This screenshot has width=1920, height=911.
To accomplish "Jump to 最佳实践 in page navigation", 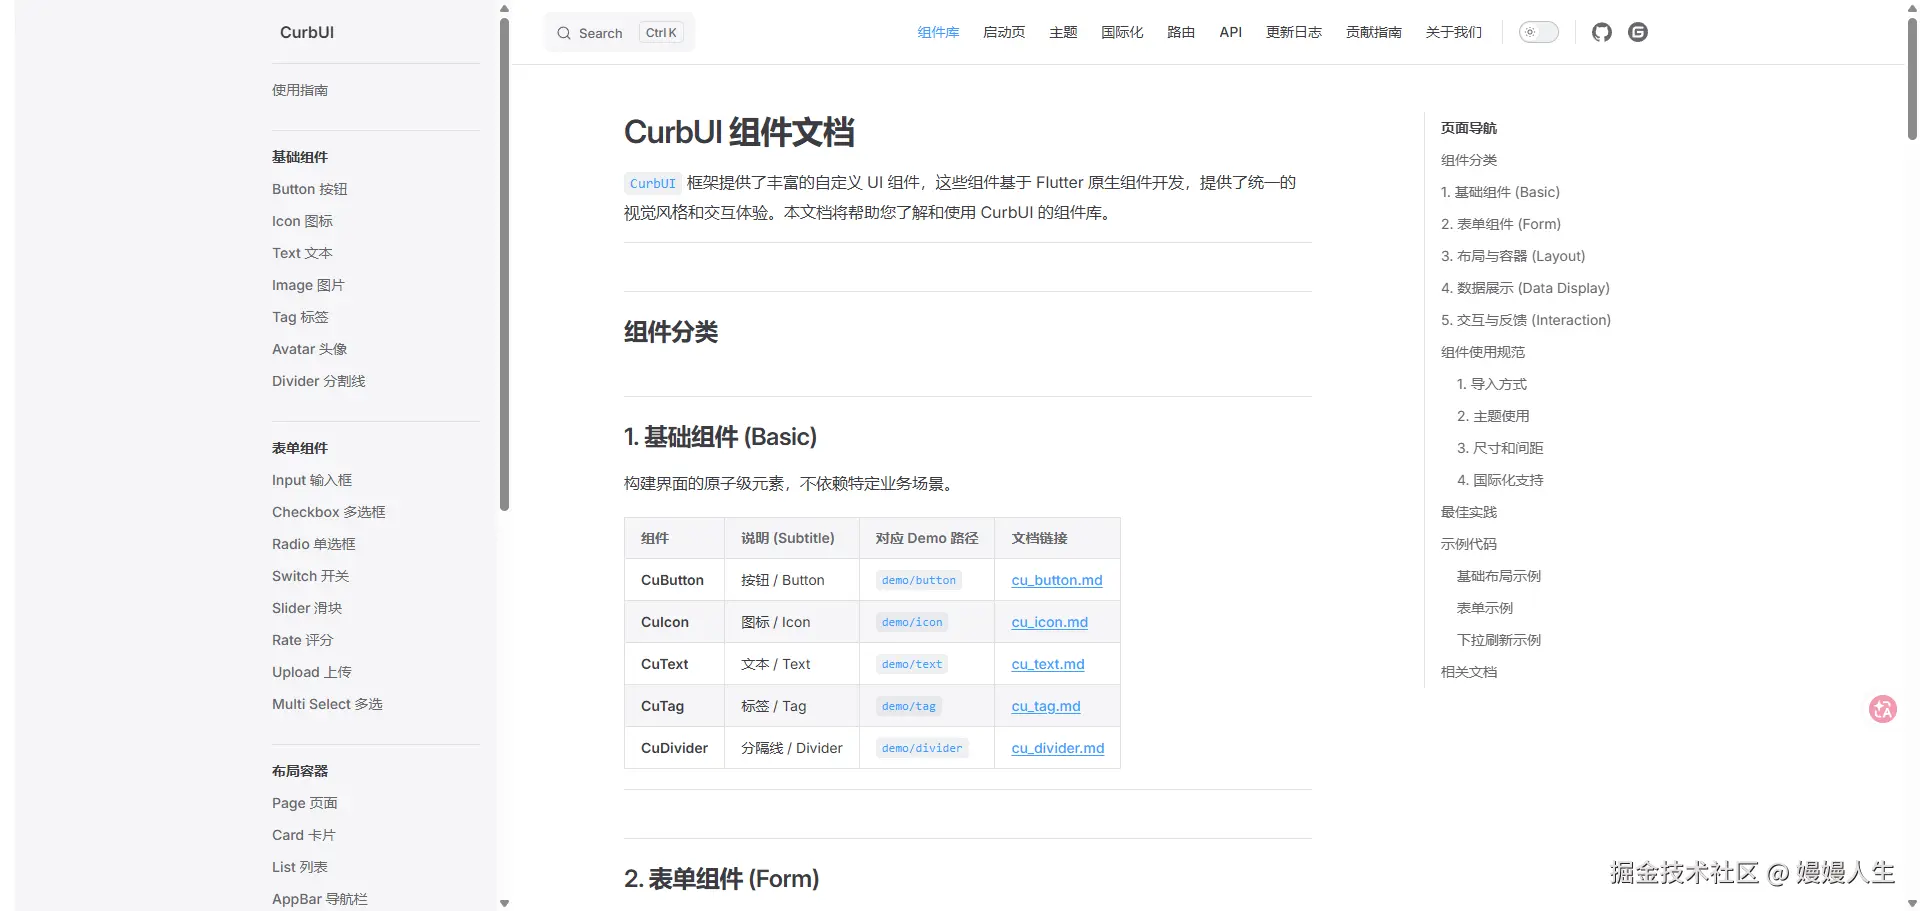I will pos(1469,512).
